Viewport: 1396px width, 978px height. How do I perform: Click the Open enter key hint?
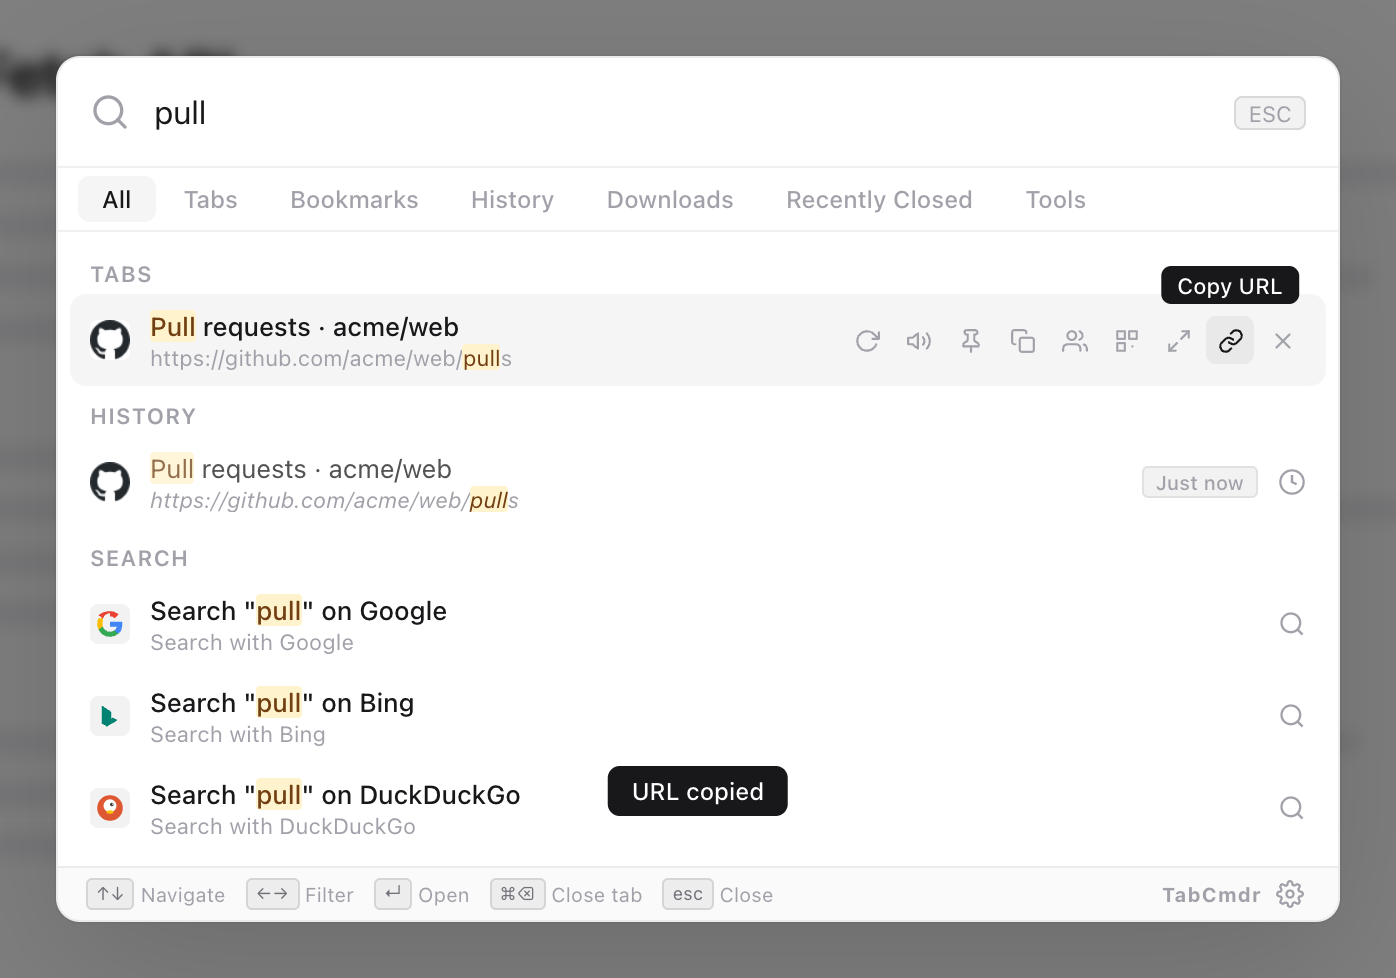(393, 894)
